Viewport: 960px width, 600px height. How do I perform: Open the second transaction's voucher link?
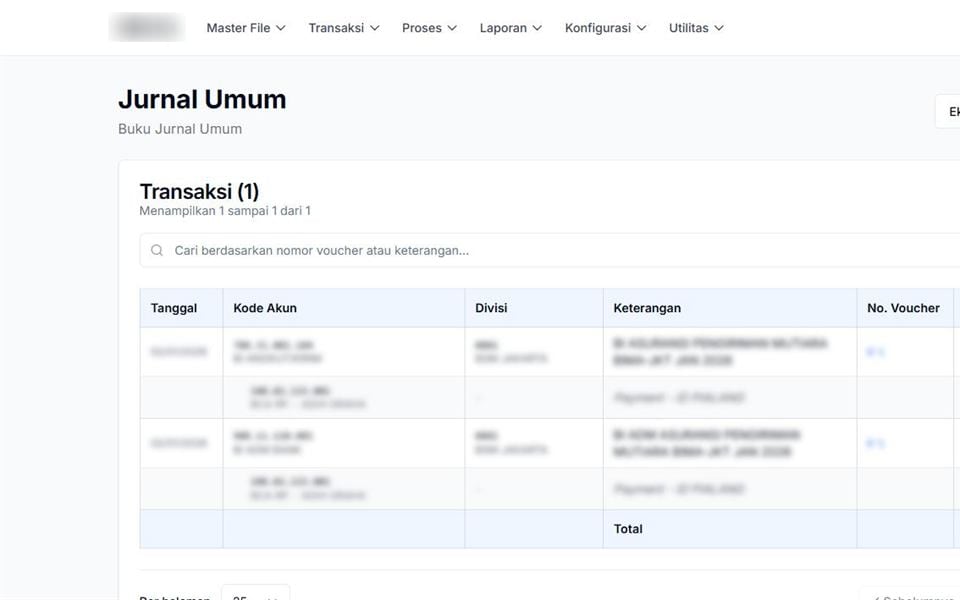[875, 443]
